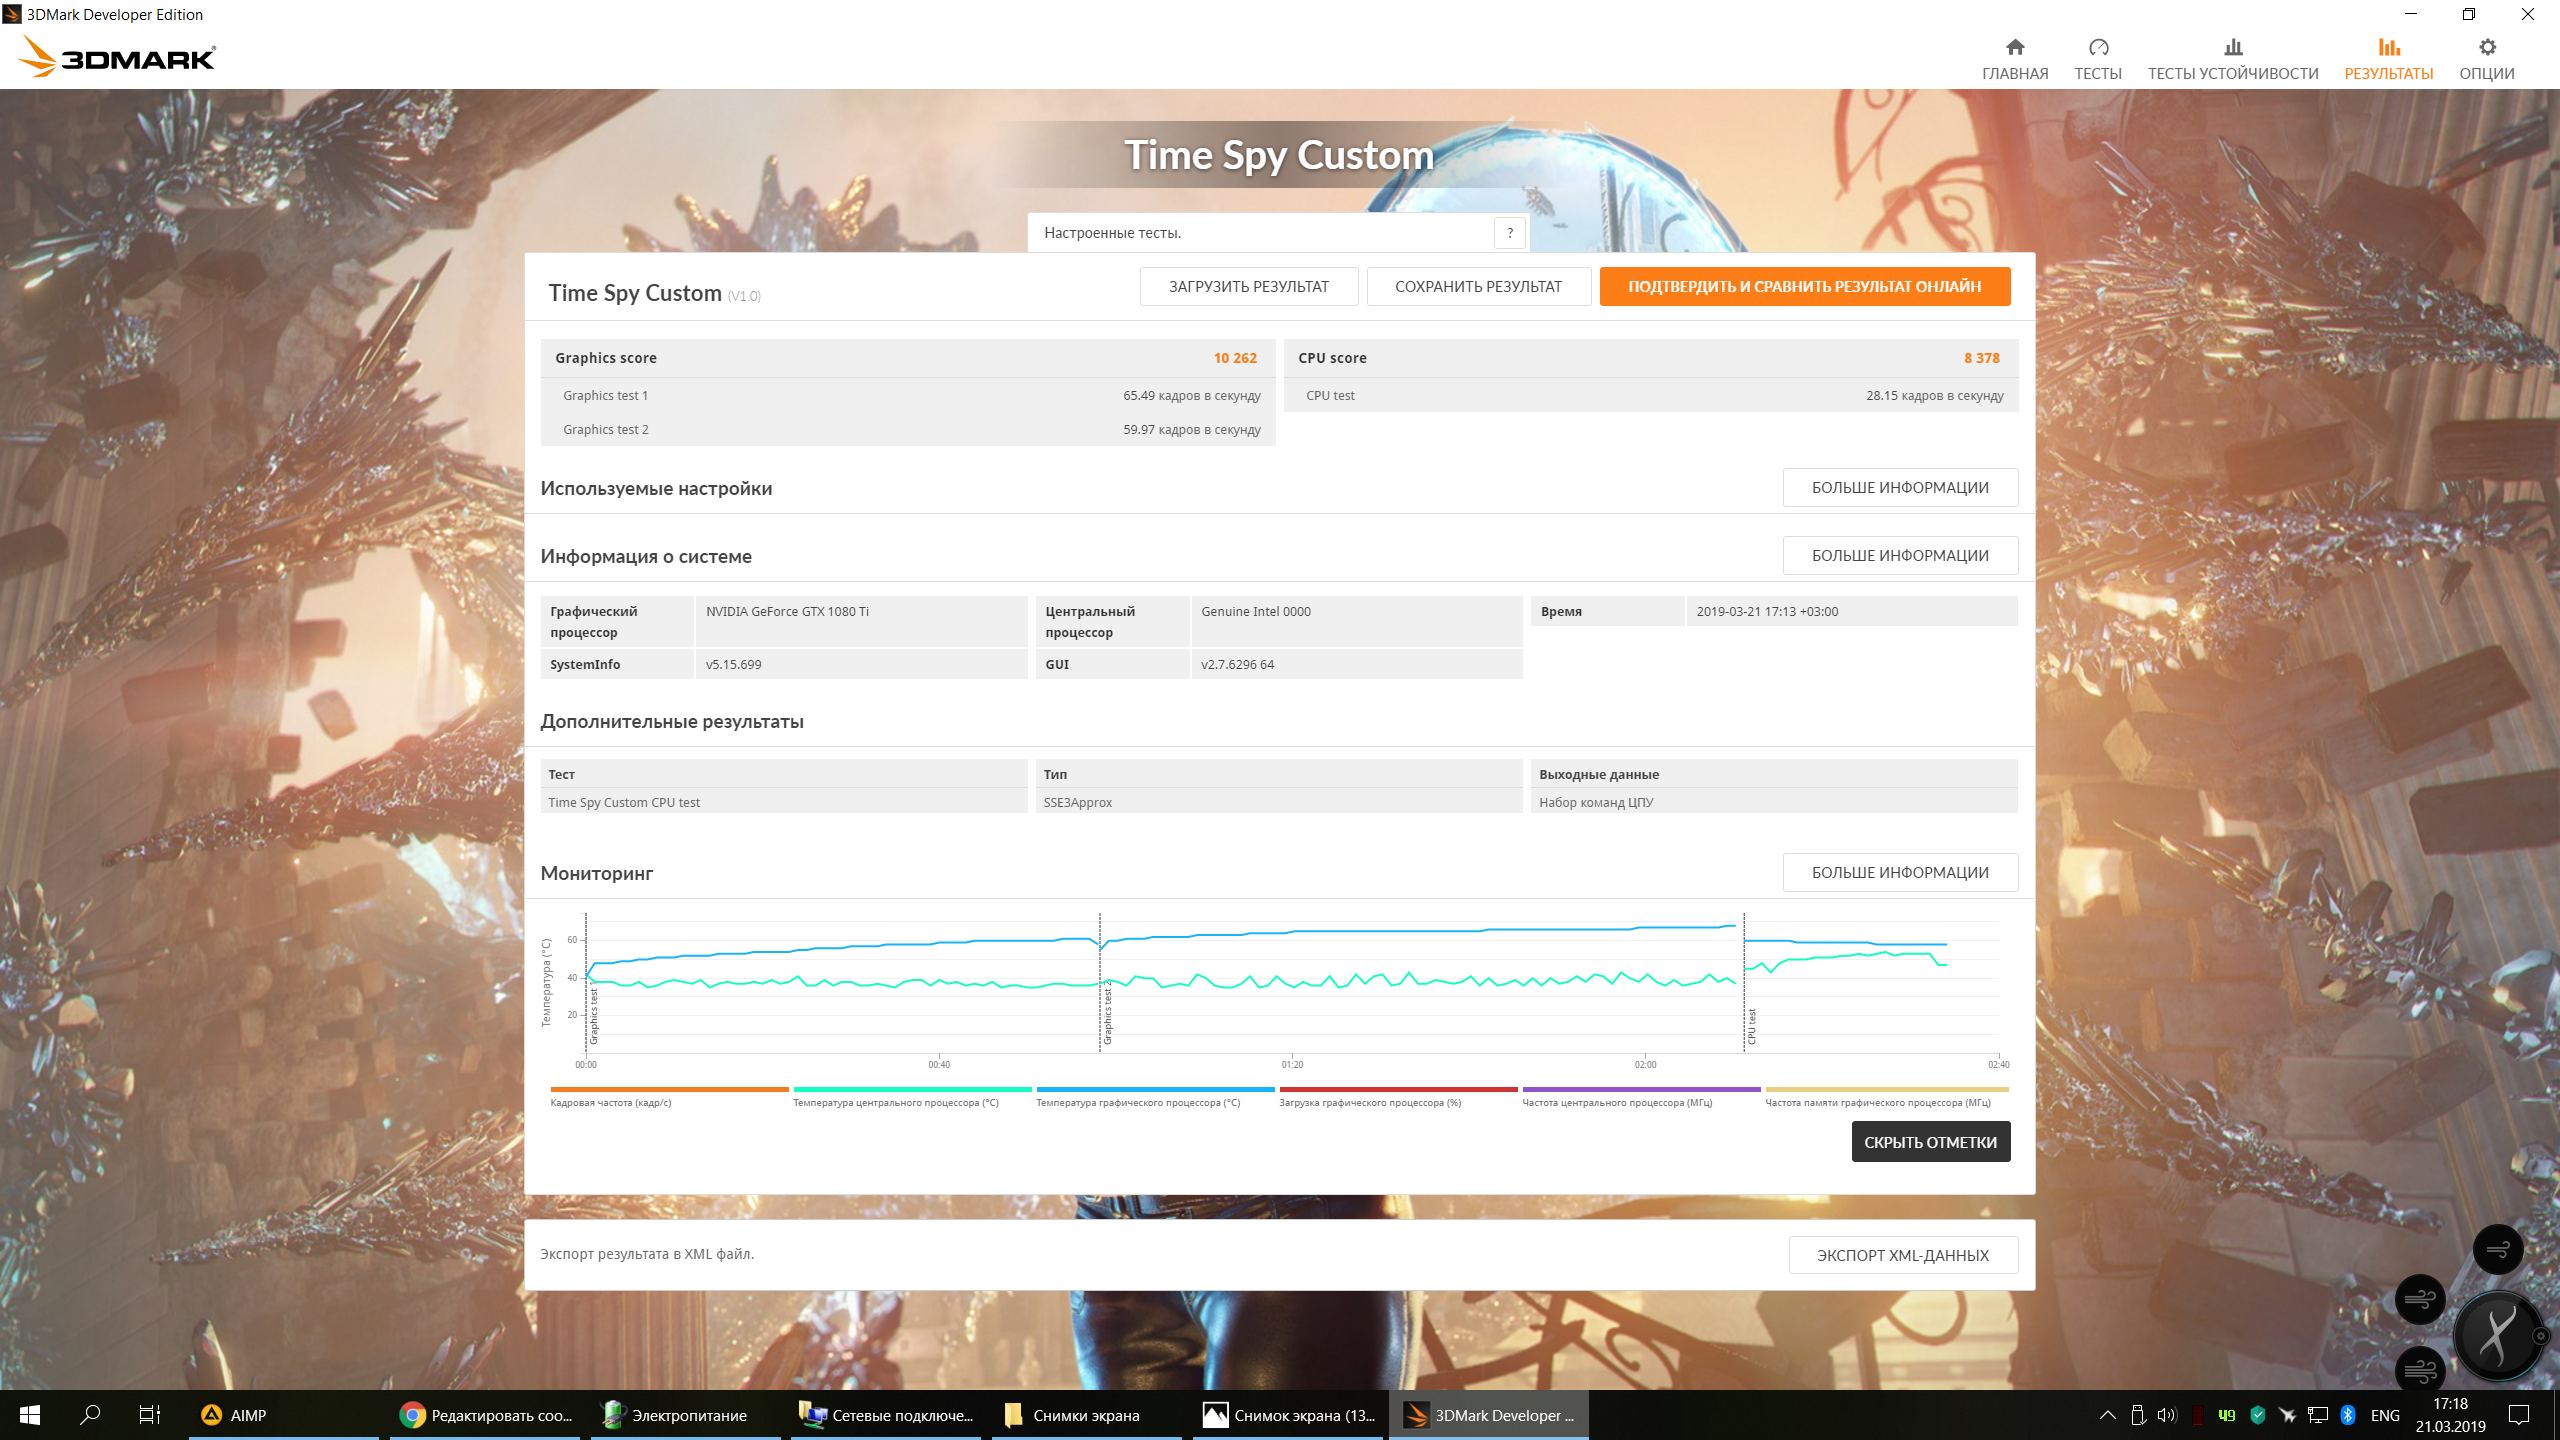Toggle CPU temperature legend series

(895, 1102)
